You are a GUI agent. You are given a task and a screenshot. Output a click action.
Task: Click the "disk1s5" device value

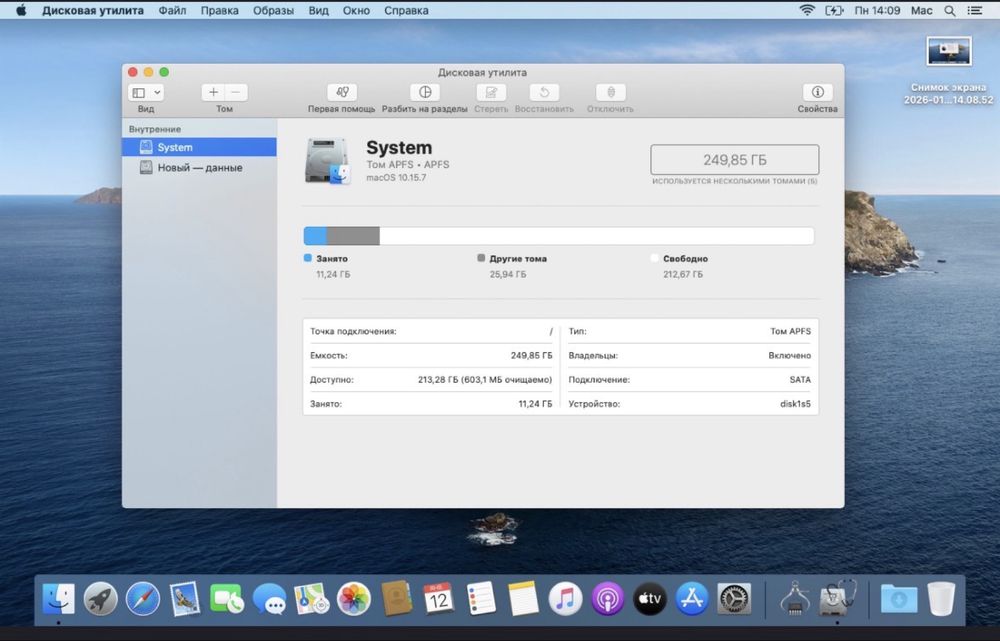point(795,404)
